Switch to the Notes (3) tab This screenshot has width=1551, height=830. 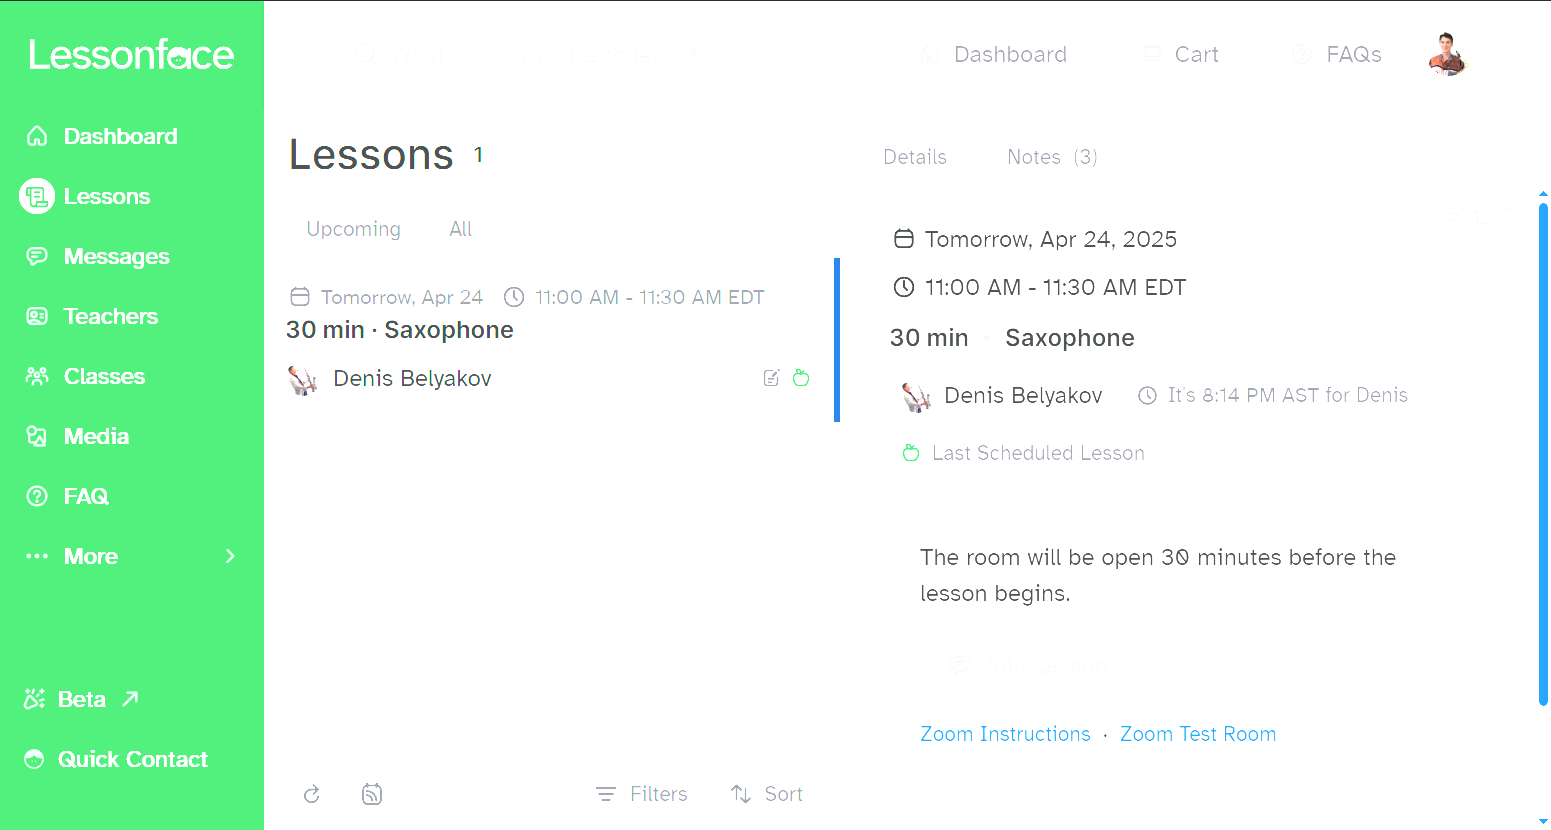1052,157
